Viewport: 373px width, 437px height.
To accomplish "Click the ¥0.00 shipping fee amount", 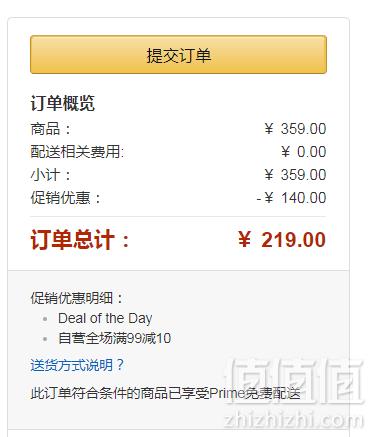I will 303,152.
